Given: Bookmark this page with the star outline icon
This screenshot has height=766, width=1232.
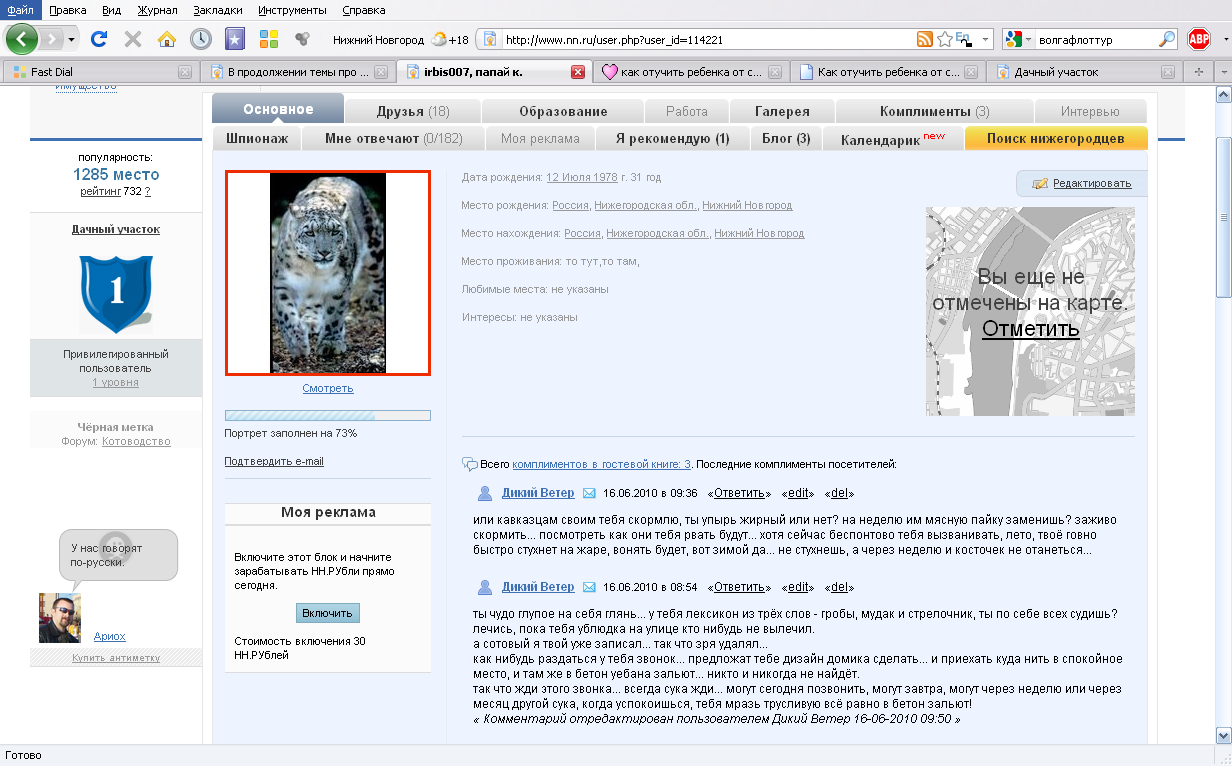Looking at the screenshot, I should click(944, 40).
